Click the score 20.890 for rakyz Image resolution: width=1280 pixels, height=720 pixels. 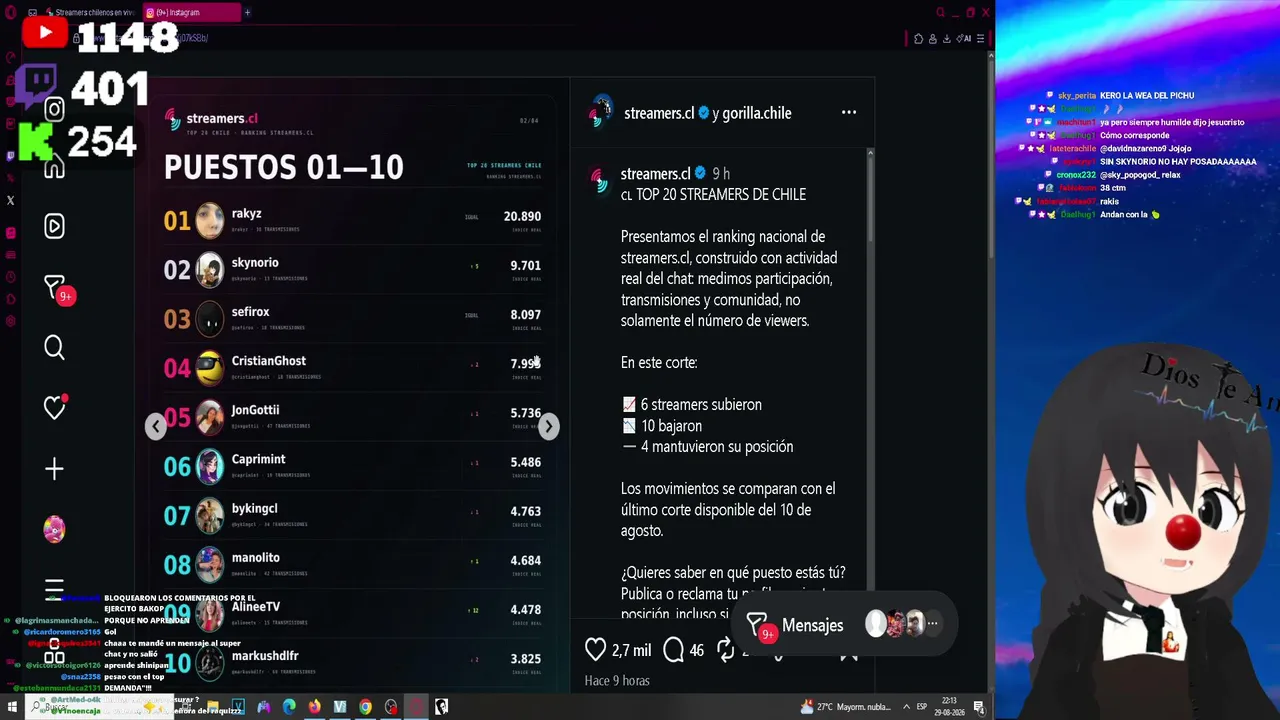(522, 216)
